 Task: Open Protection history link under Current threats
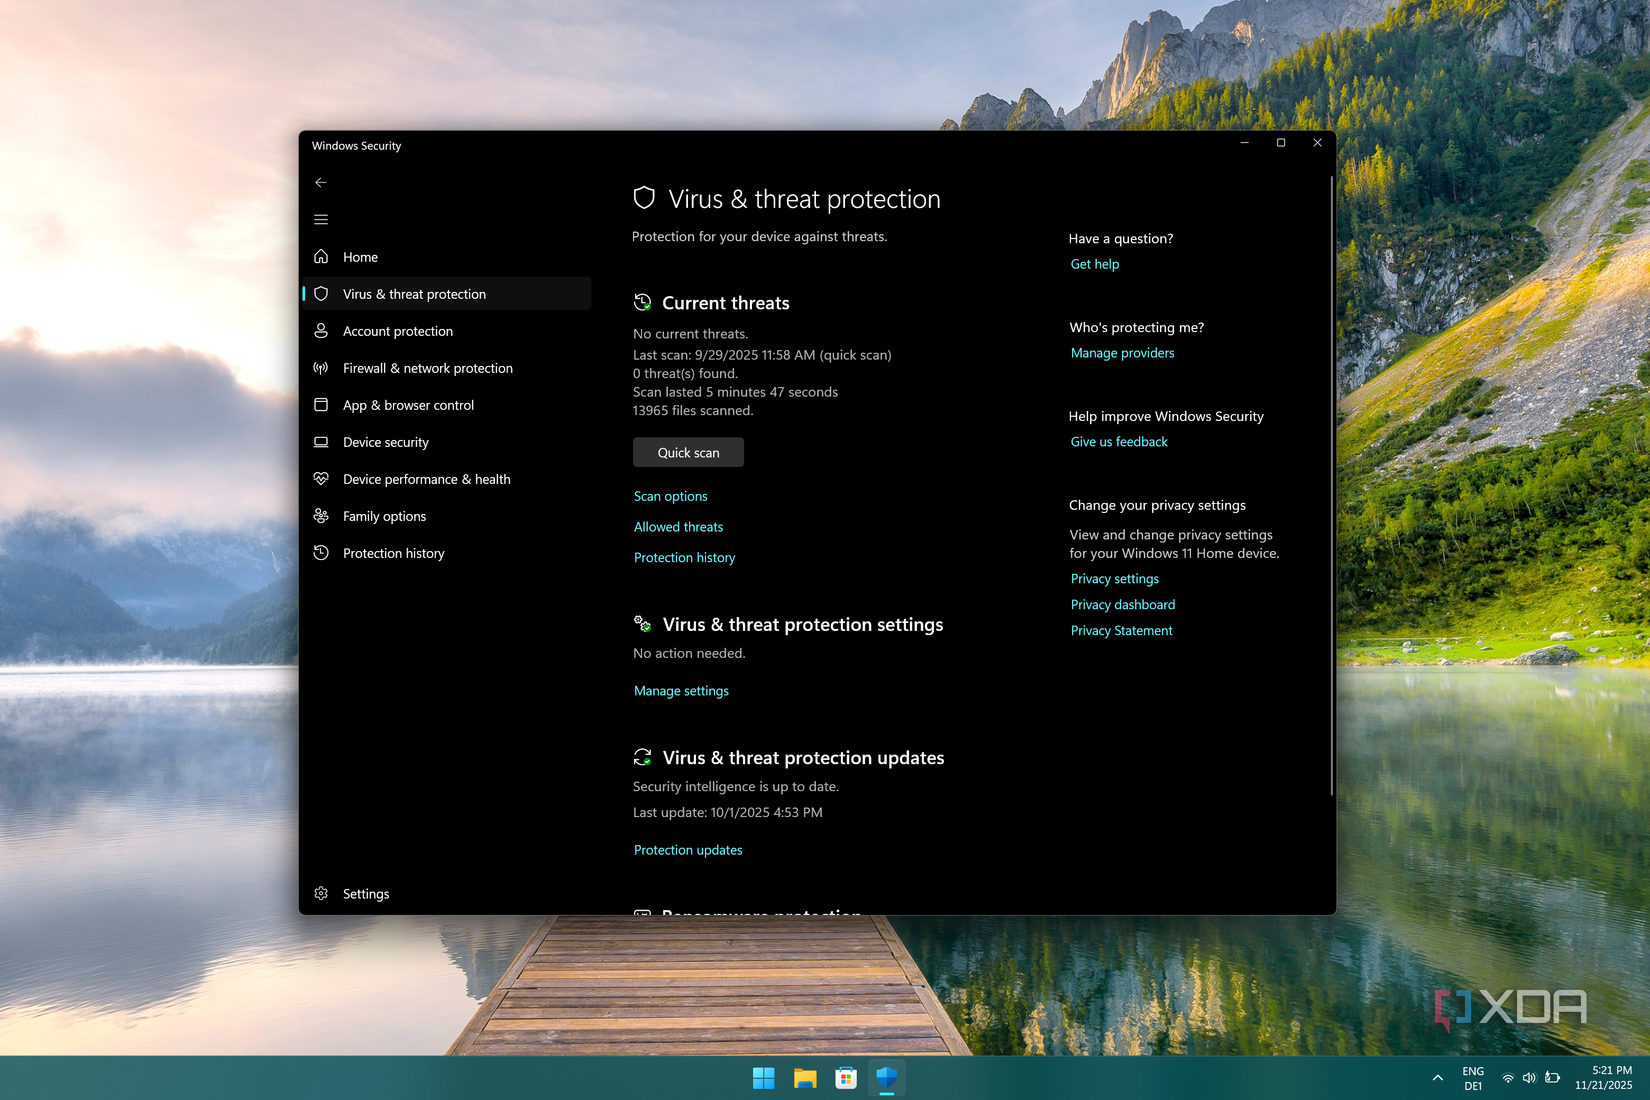pos(684,558)
